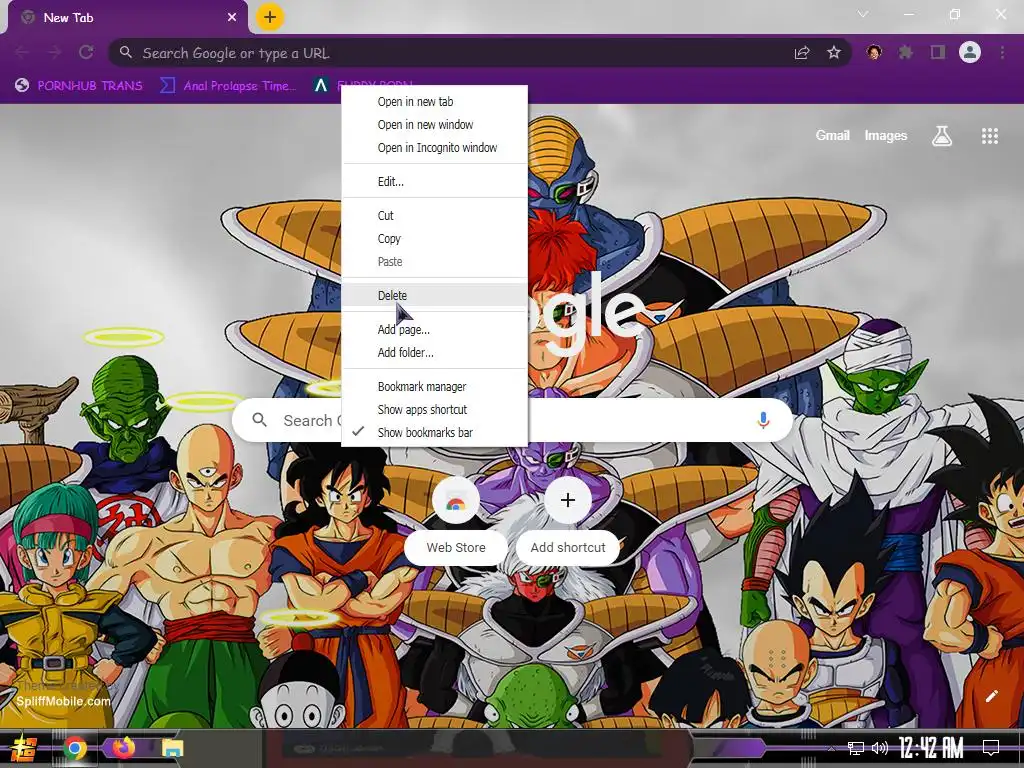This screenshot has width=1024, height=768.
Task: Choose Cut in the context menu
Action: pyautogui.click(x=434, y=216)
